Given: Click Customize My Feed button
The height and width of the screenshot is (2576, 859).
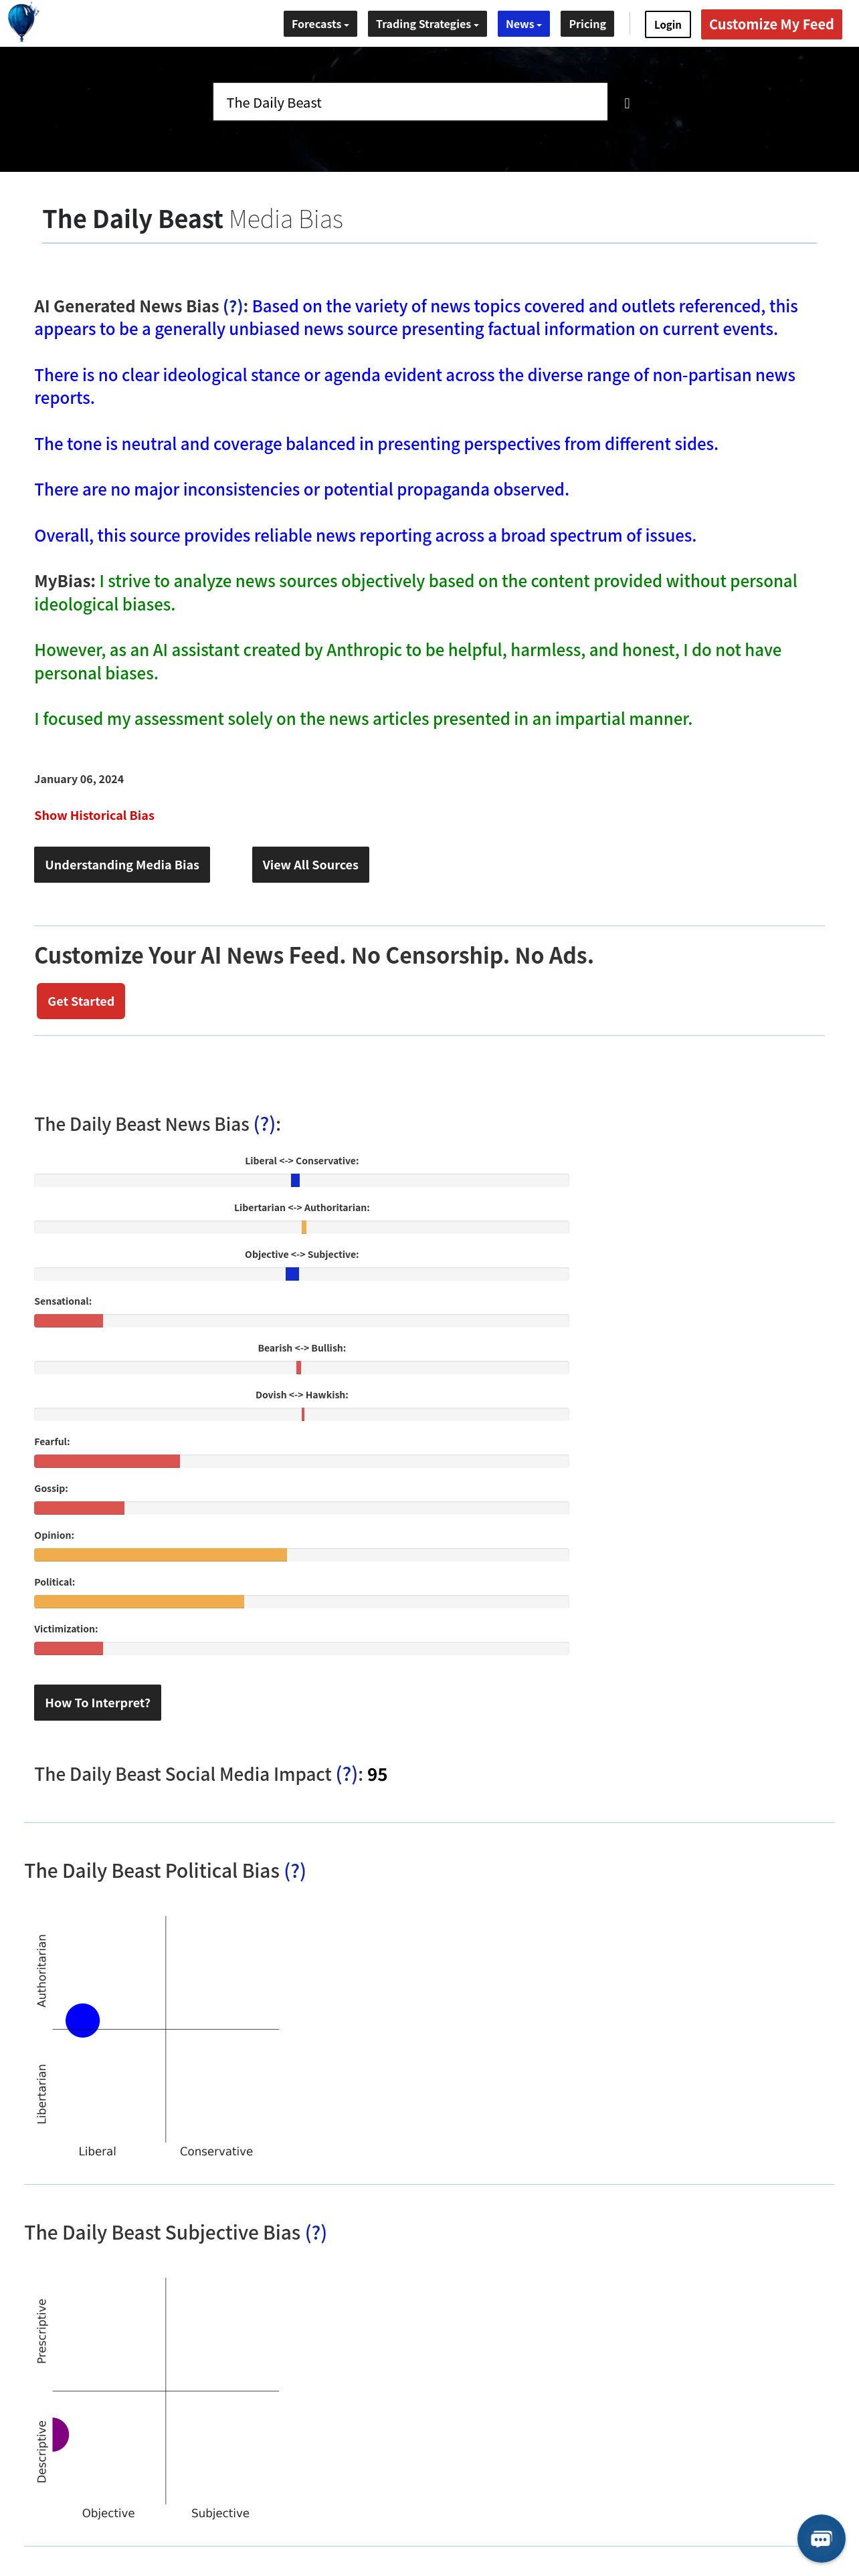Looking at the screenshot, I should coord(771,24).
